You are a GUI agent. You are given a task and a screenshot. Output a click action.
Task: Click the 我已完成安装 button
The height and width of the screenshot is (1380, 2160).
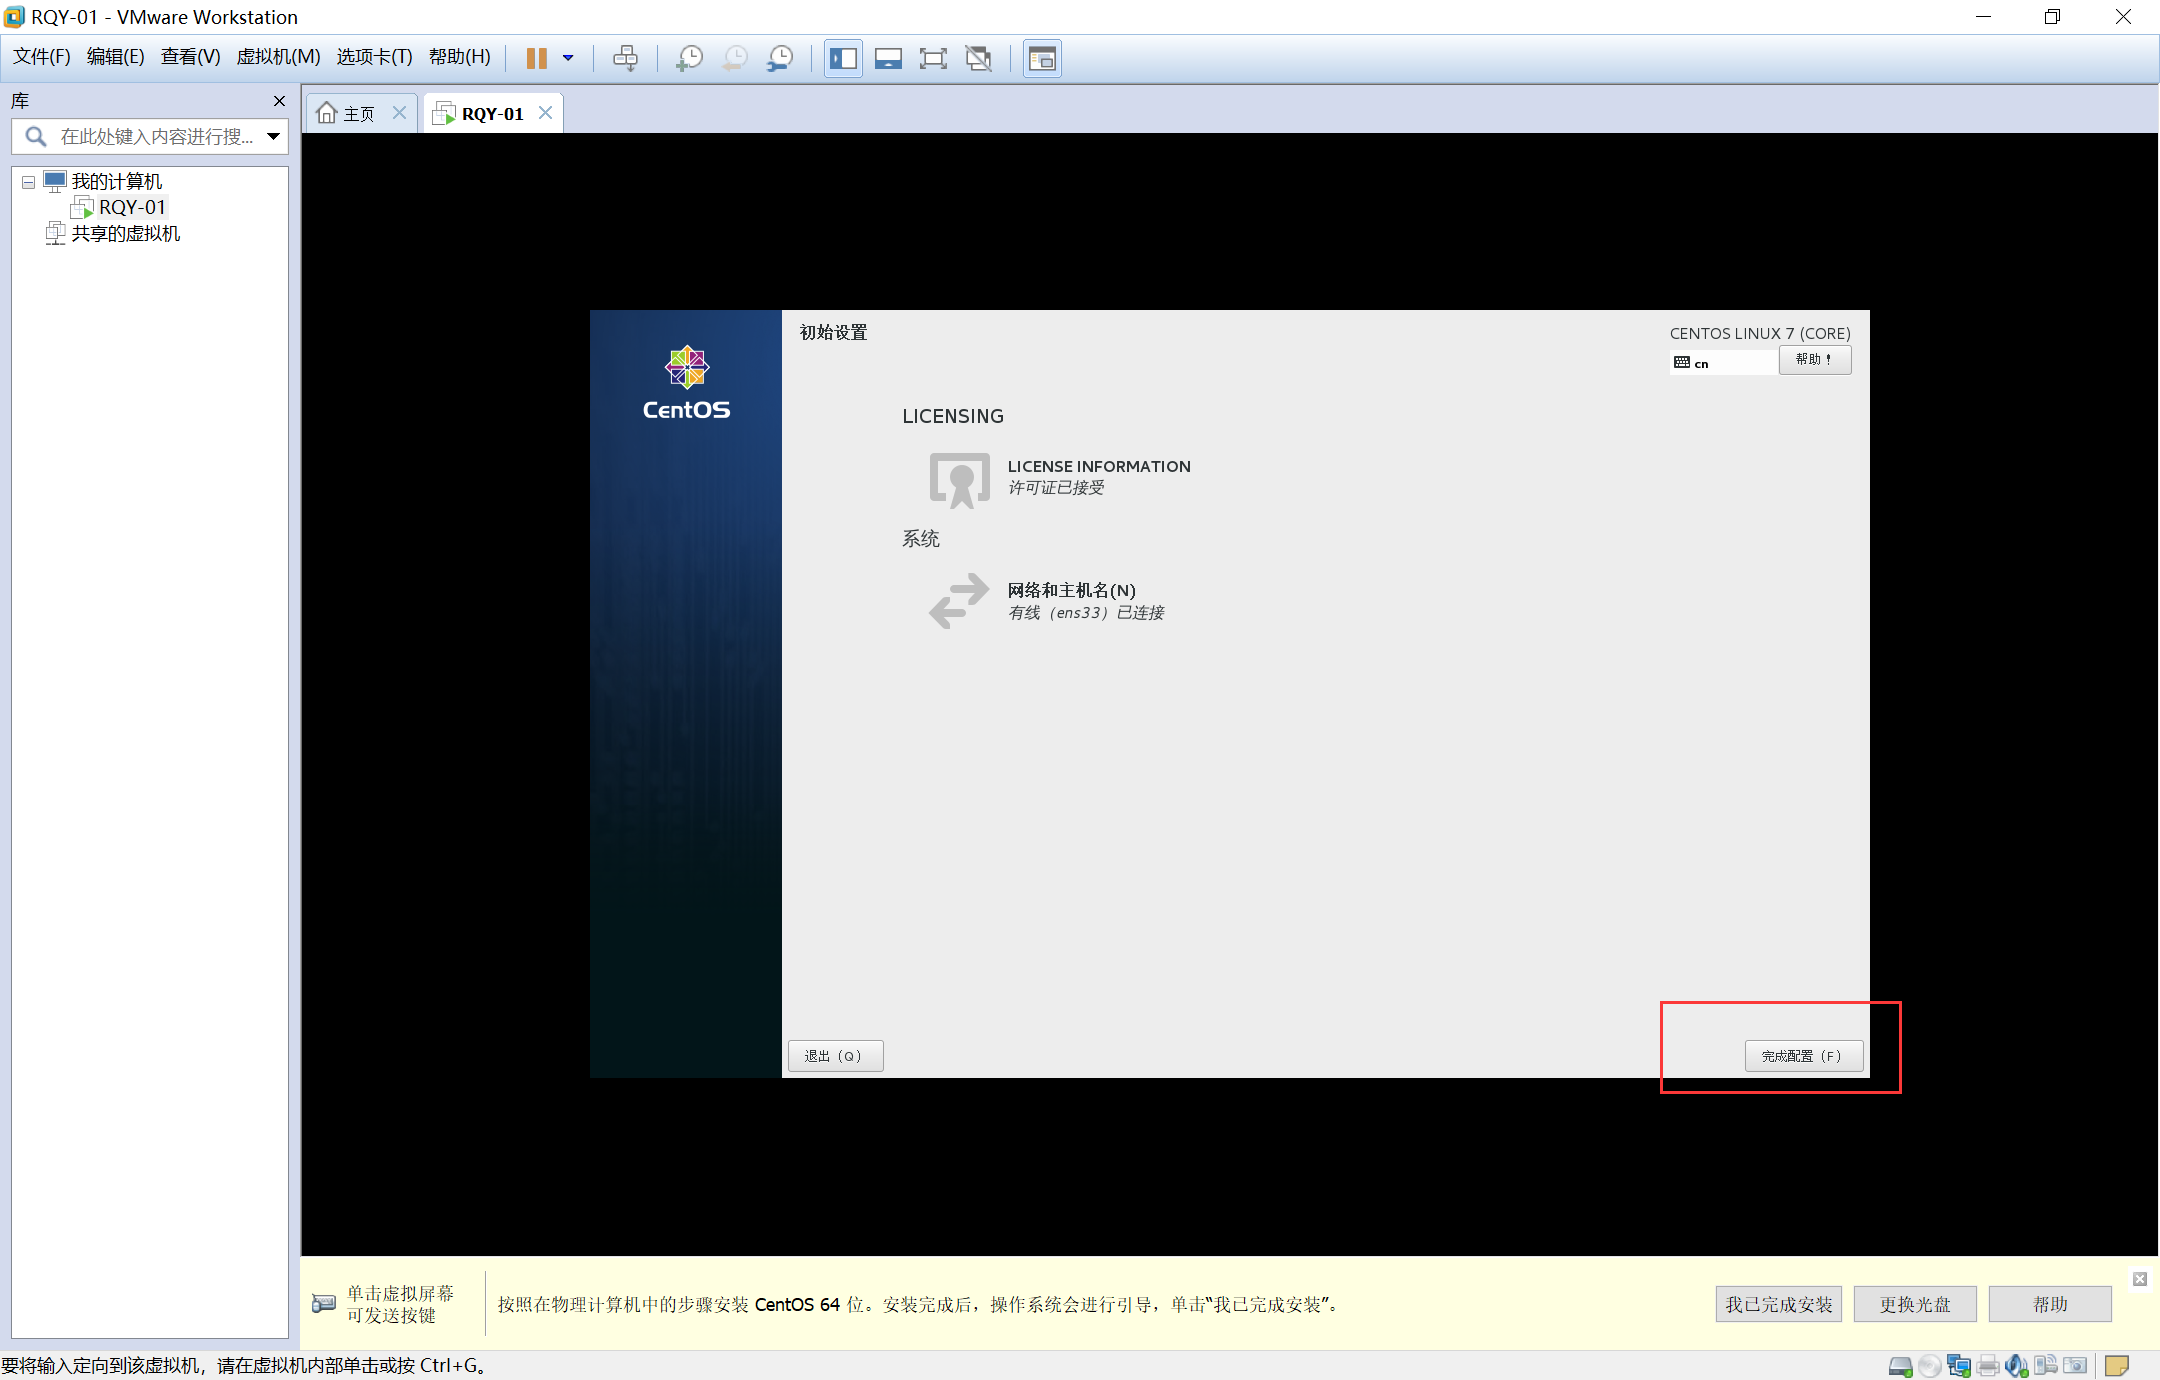point(1778,1304)
